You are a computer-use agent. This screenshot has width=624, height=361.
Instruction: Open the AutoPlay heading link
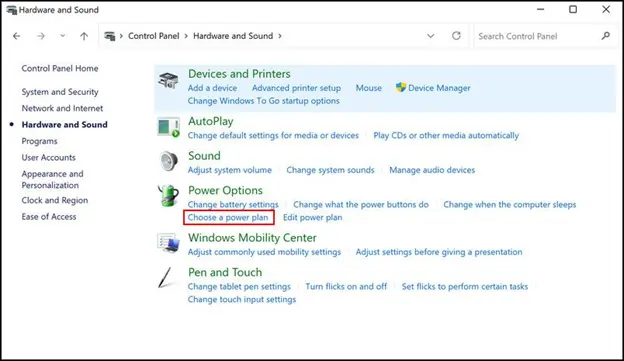click(x=211, y=121)
